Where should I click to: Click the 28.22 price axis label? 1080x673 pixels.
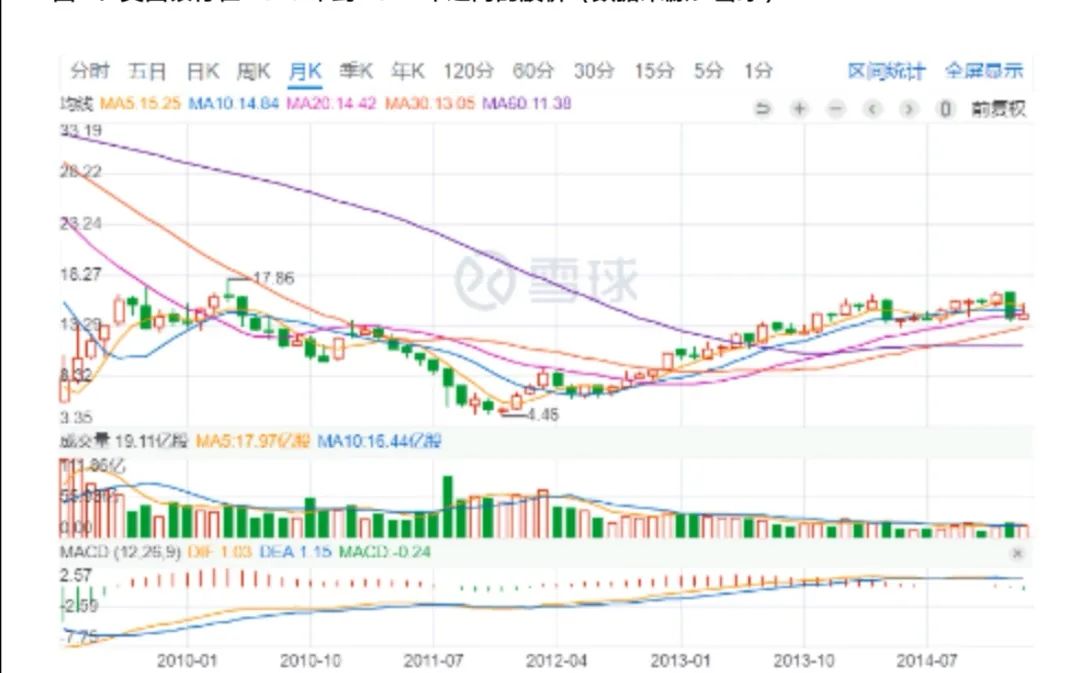click(81, 172)
